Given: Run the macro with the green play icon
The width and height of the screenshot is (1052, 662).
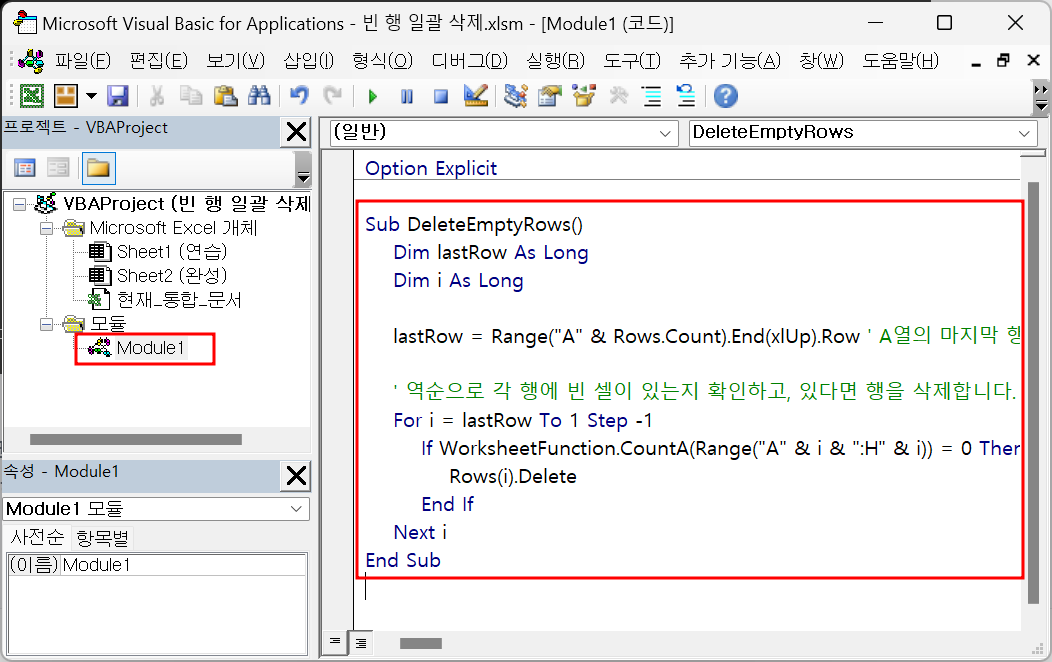Looking at the screenshot, I should (x=373, y=97).
